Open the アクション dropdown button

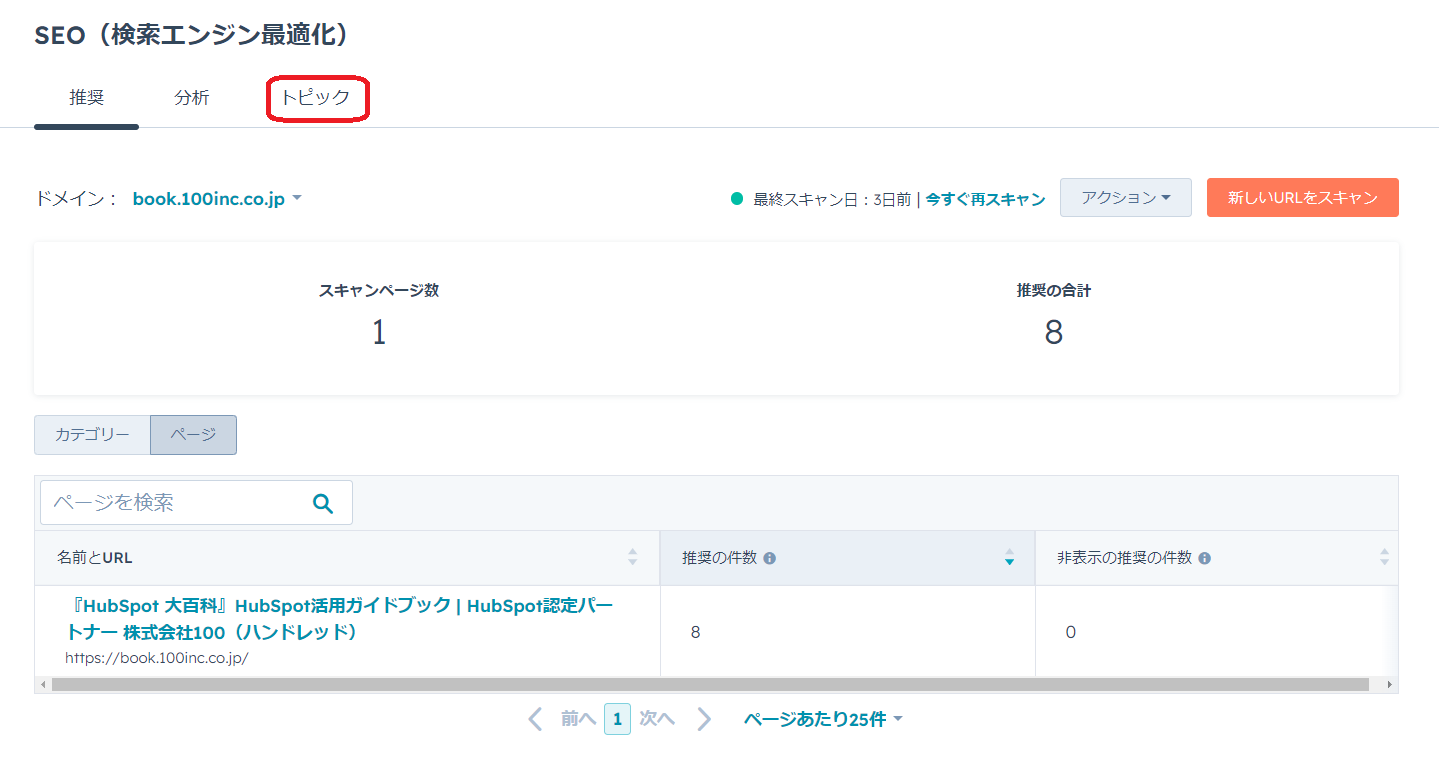(x=1125, y=198)
